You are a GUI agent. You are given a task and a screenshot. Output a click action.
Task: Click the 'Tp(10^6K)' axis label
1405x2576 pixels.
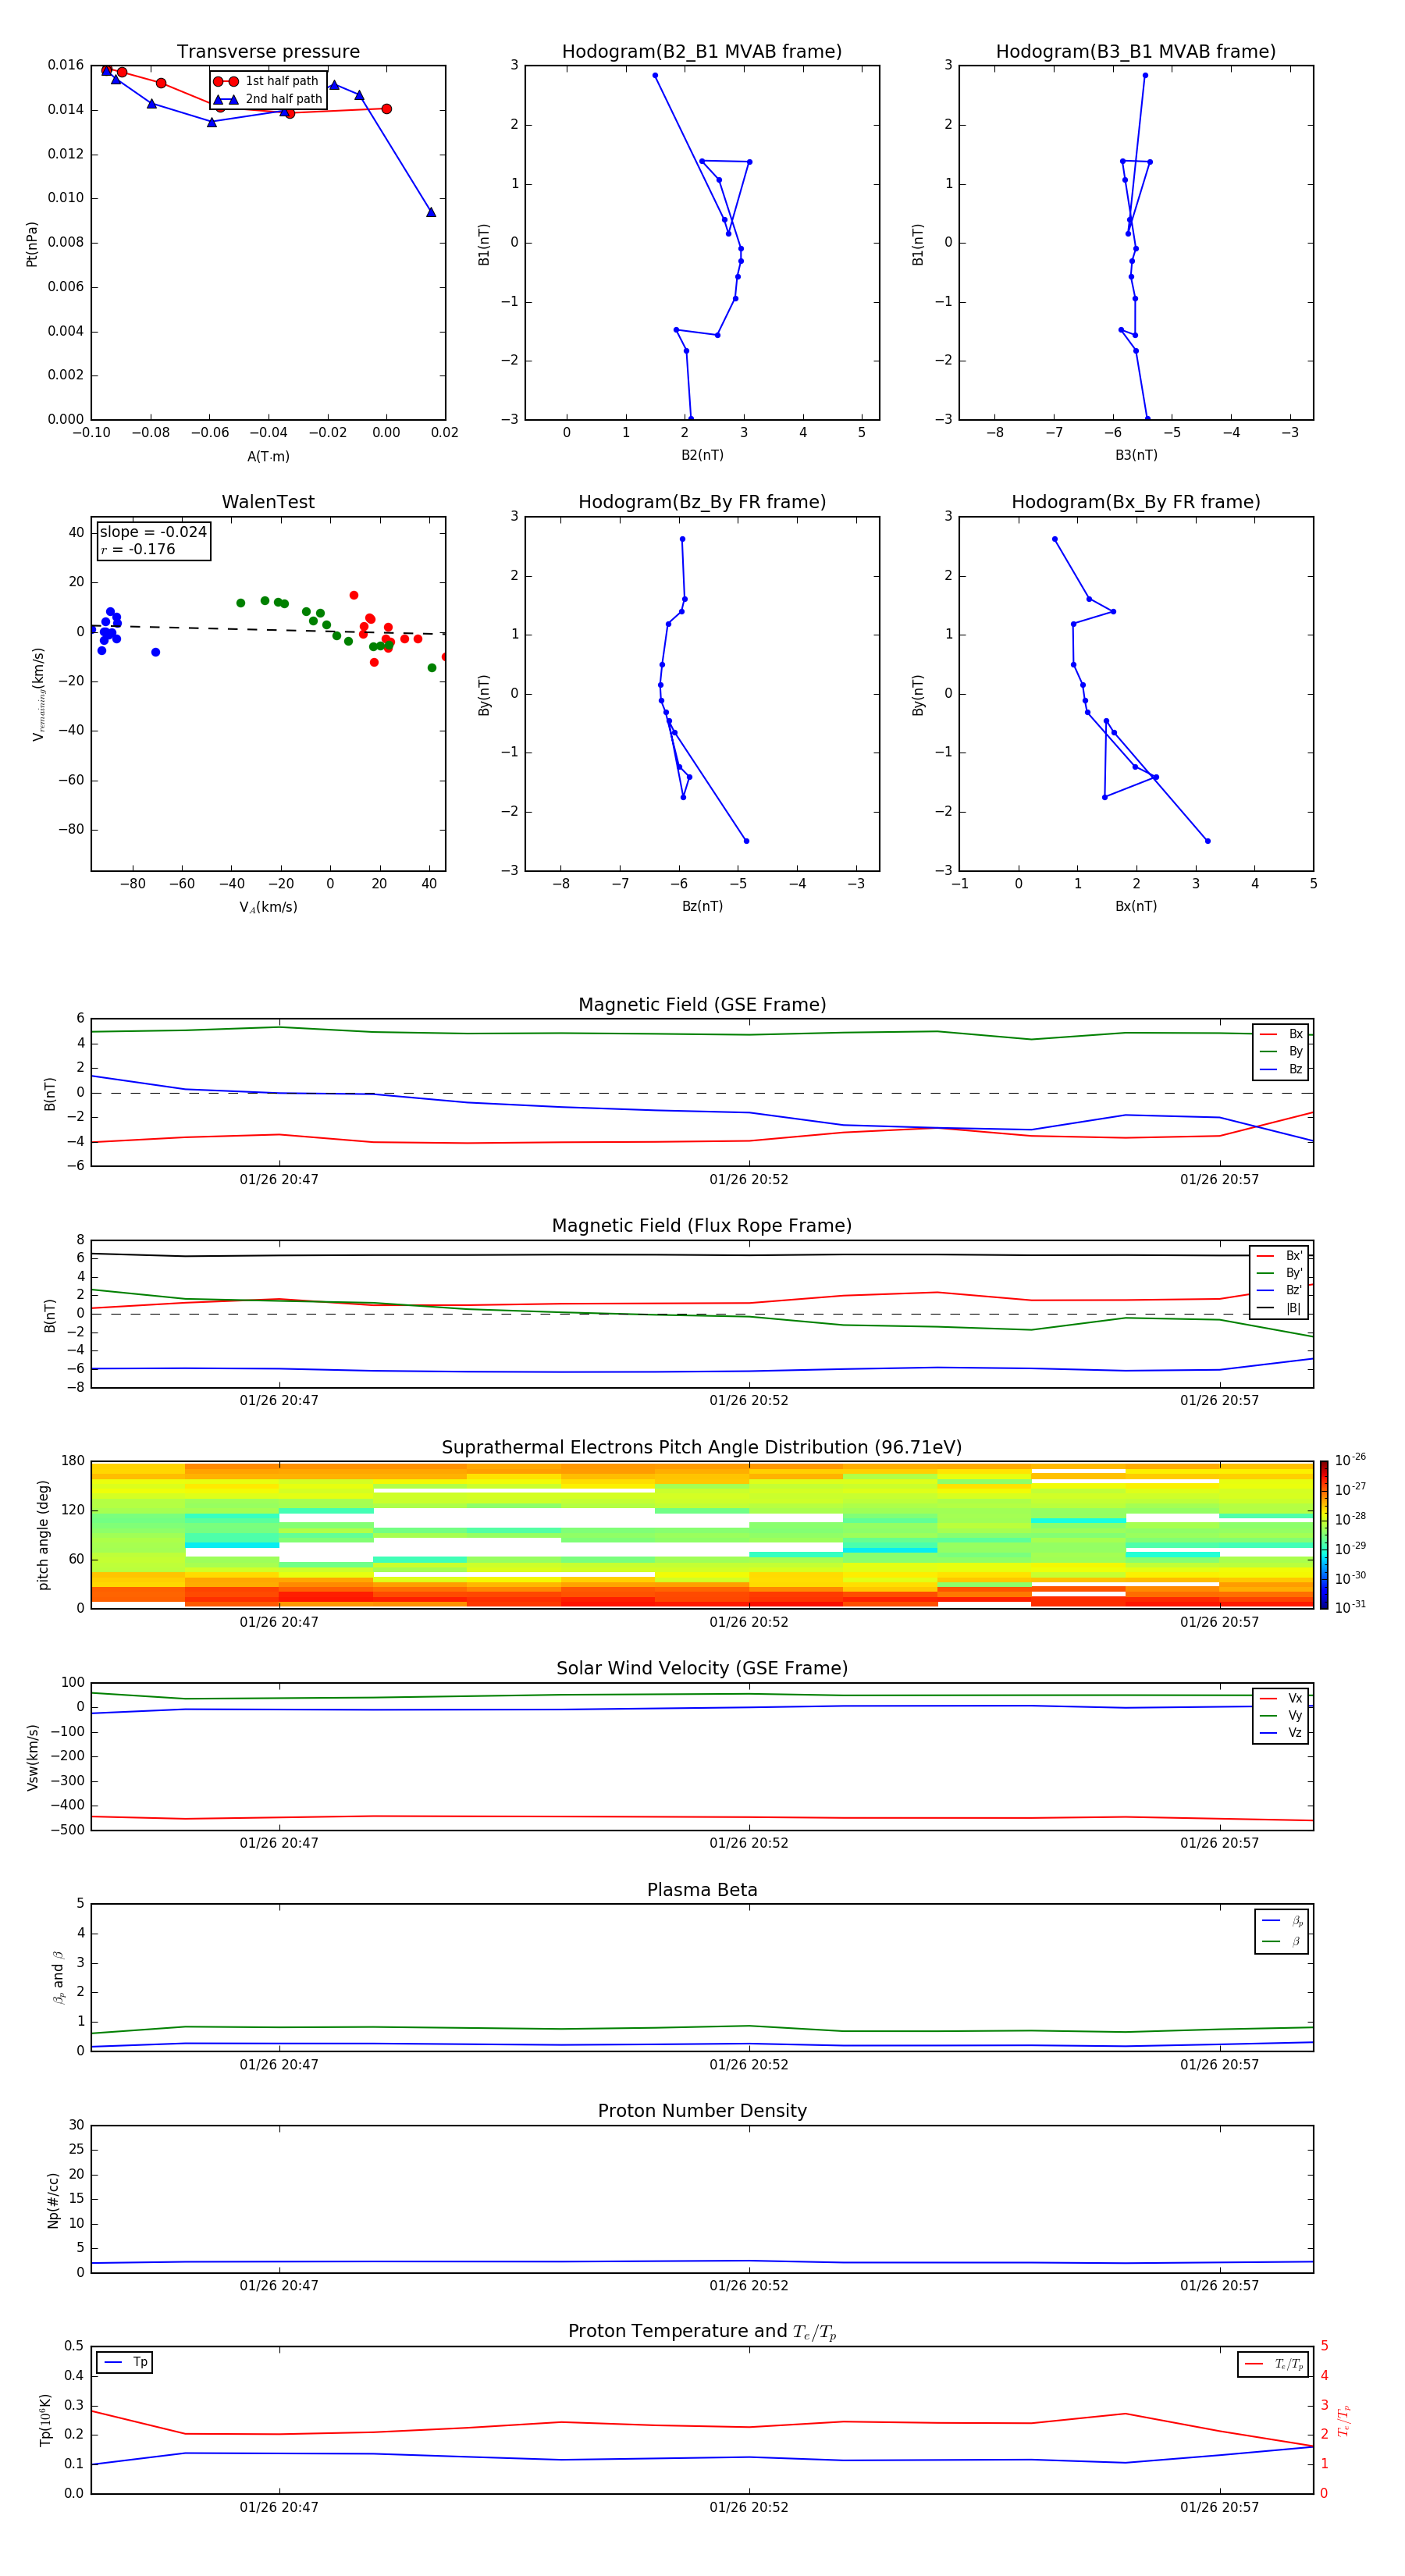(x=45, y=2420)
